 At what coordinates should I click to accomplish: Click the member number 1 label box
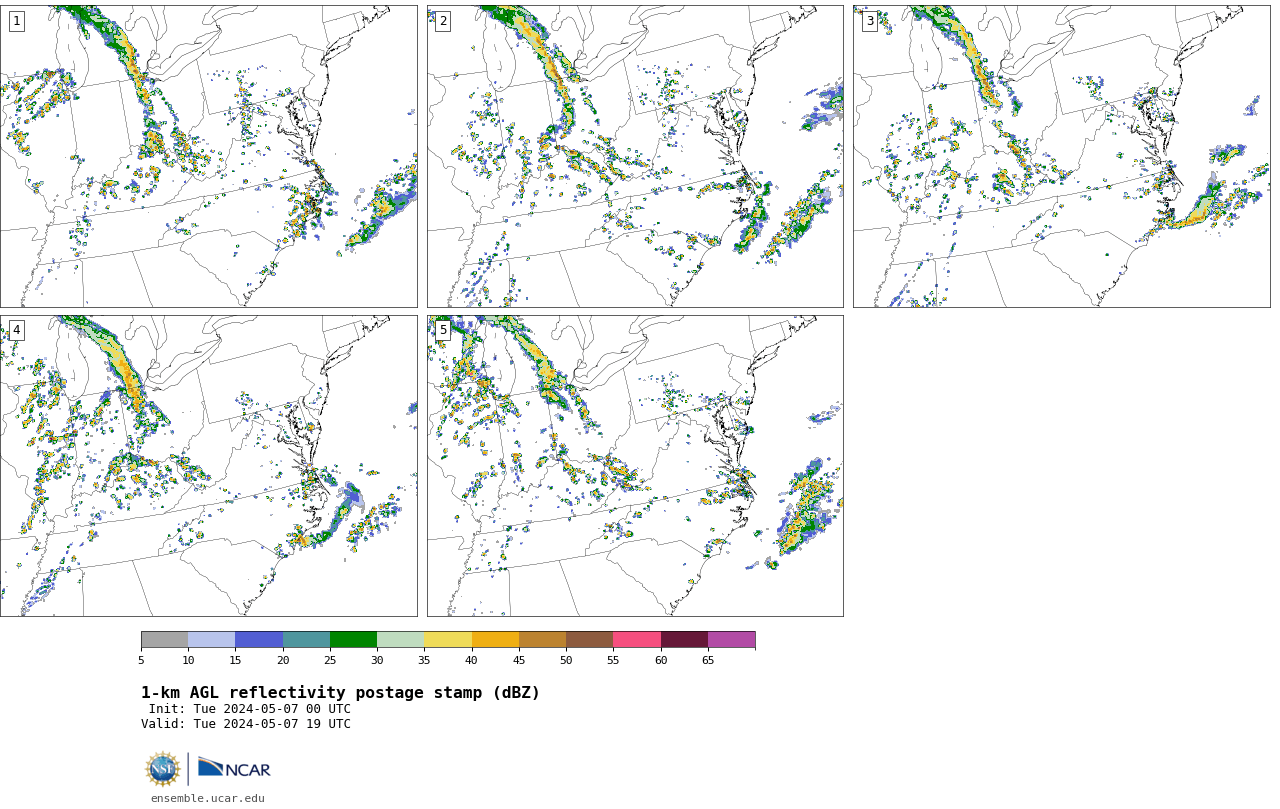(16, 21)
